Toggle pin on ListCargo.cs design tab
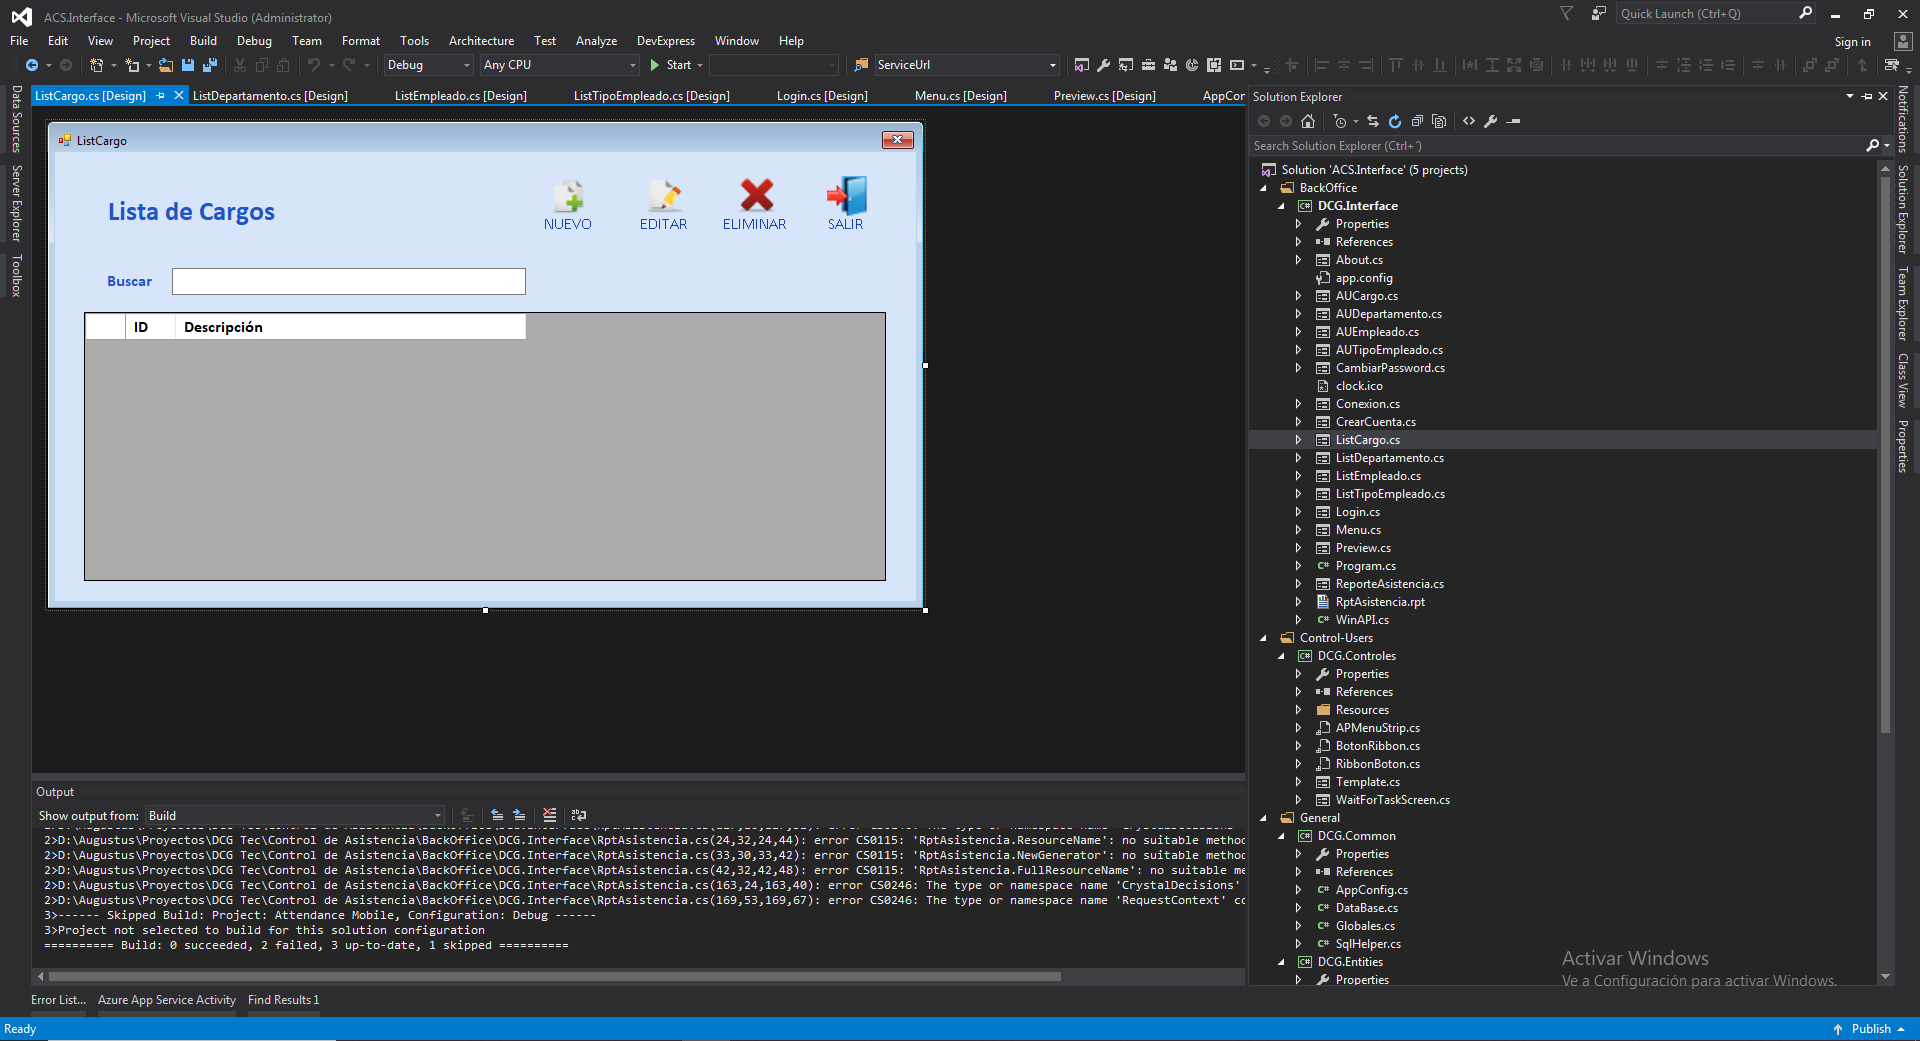This screenshot has height=1041, width=1920. tap(161, 96)
